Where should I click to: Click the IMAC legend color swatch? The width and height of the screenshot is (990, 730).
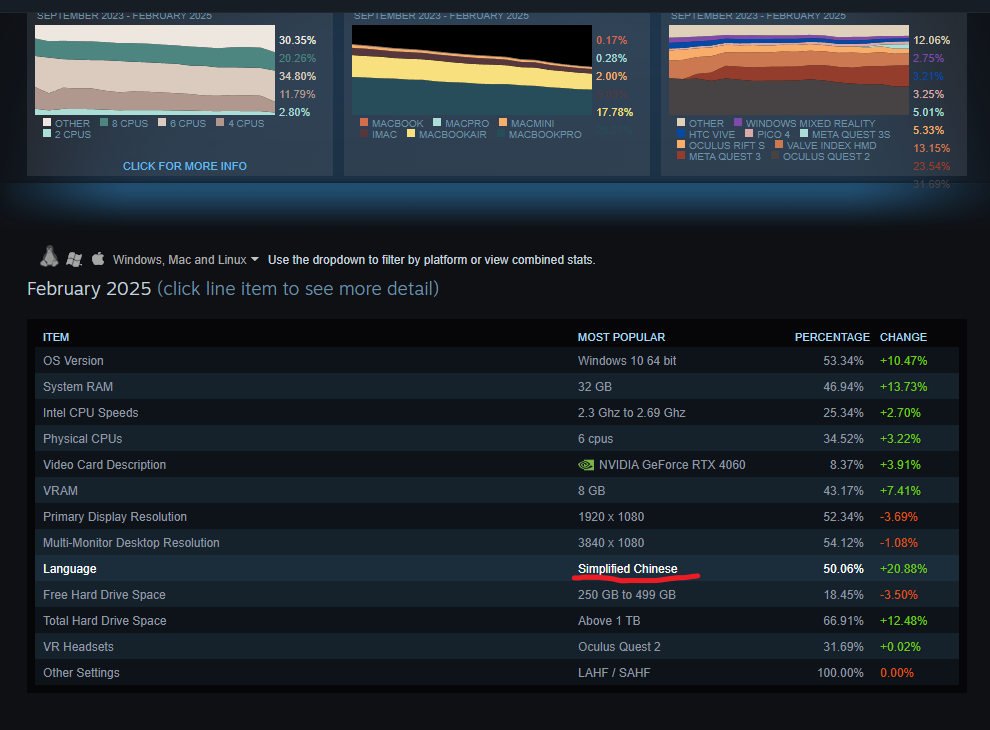tap(364, 133)
